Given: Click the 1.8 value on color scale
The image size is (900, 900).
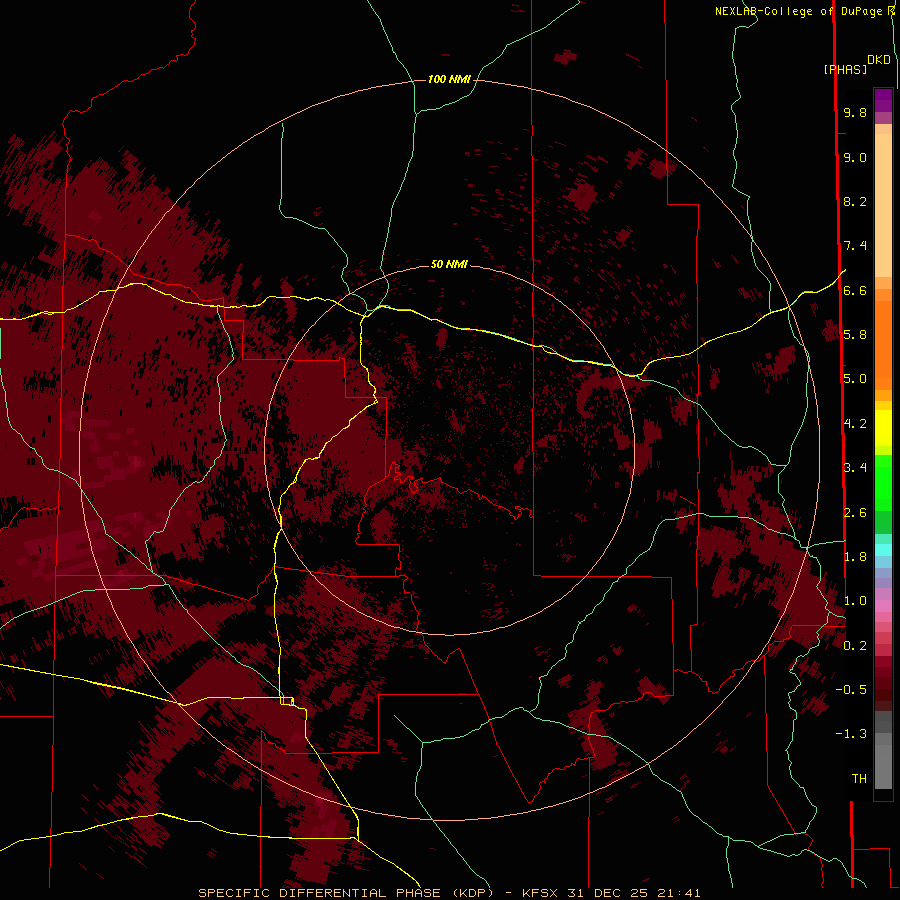Looking at the screenshot, I should (x=855, y=557).
